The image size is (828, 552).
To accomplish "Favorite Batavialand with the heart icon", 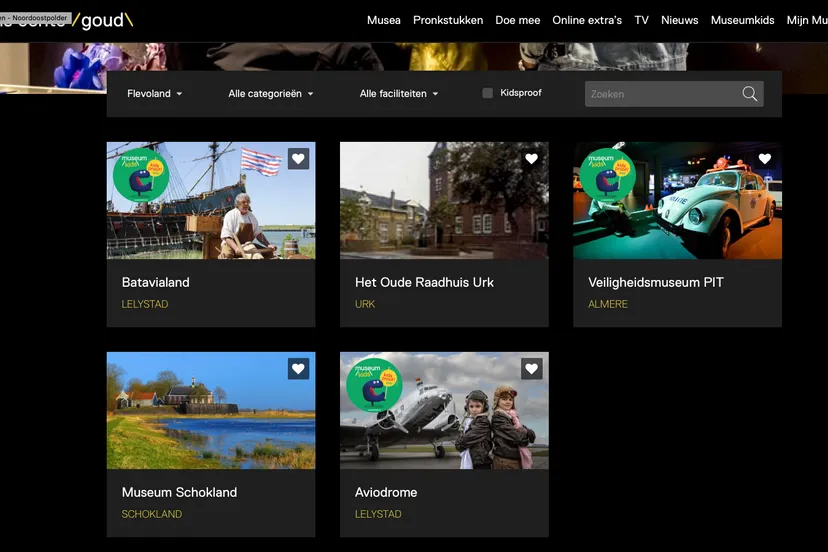I will click(298, 159).
